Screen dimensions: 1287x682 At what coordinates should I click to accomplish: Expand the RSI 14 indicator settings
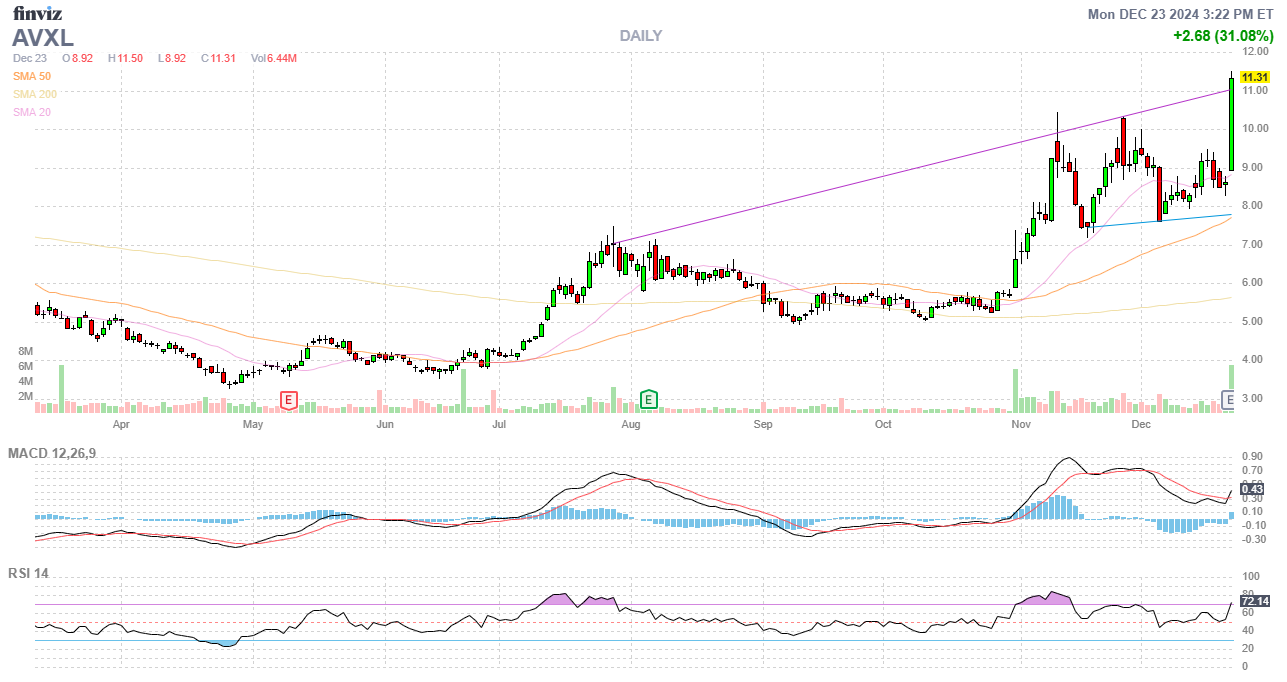(28, 574)
